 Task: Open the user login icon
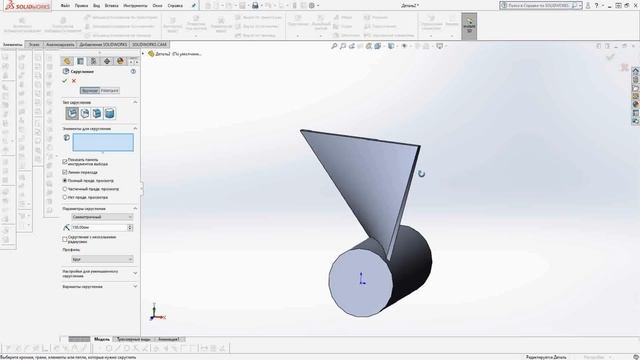[x=588, y=6]
